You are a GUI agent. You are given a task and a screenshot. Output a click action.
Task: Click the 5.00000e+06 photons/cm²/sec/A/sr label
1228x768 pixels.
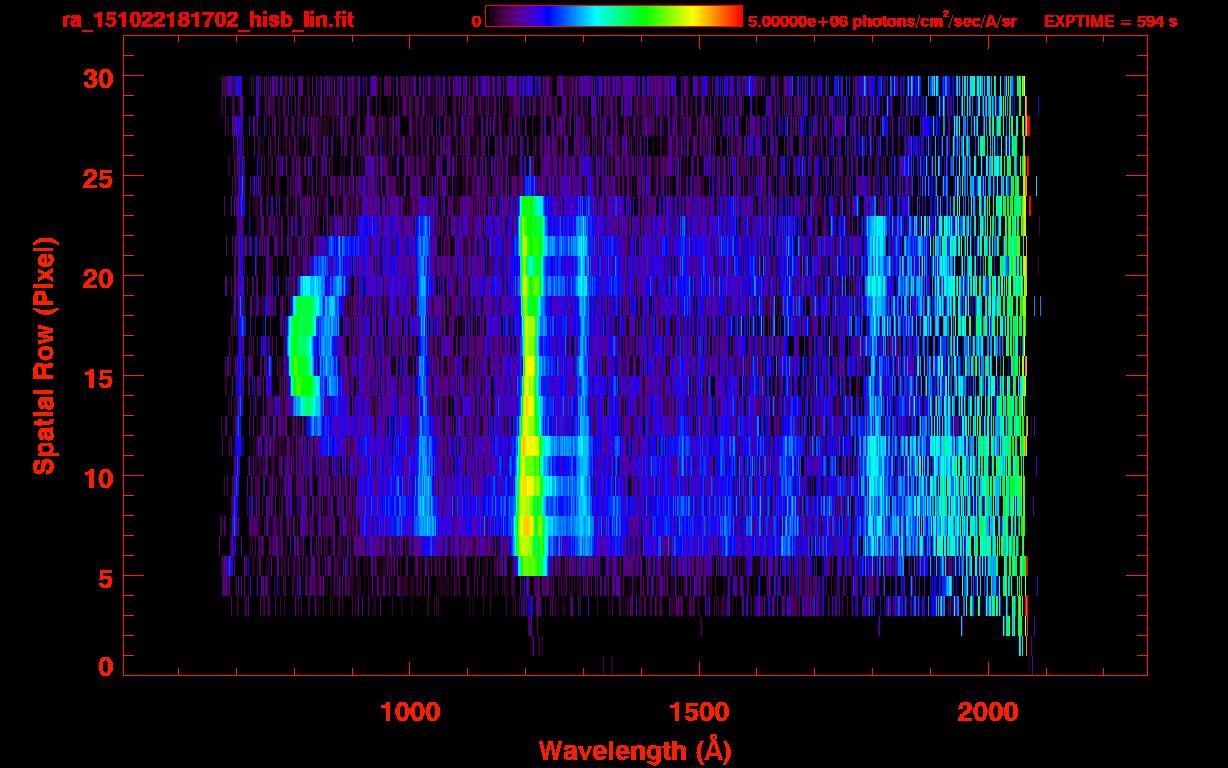[x=882, y=20]
